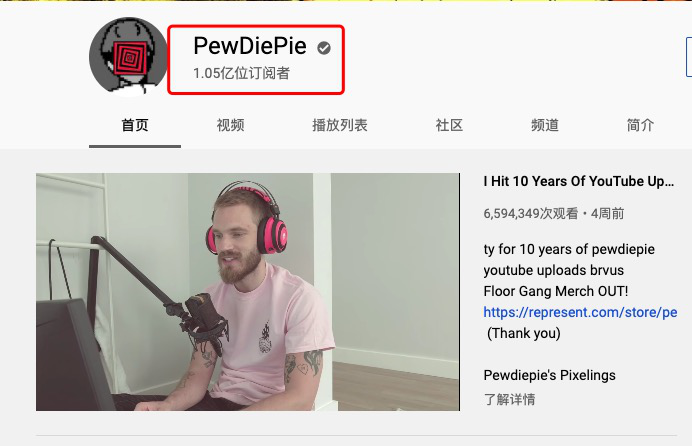Open the 播放列表 tab
Image resolution: width=692 pixels, height=446 pixels.
point(340,125)
